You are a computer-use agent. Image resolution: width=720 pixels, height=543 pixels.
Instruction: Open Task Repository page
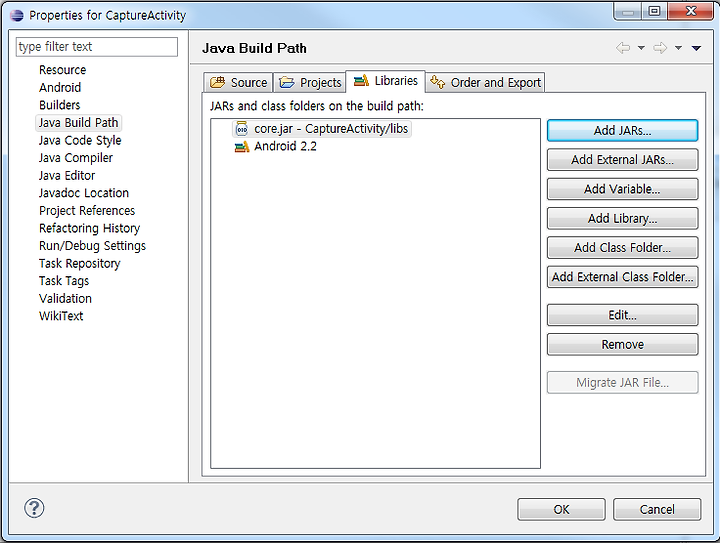tap(79, 263)
